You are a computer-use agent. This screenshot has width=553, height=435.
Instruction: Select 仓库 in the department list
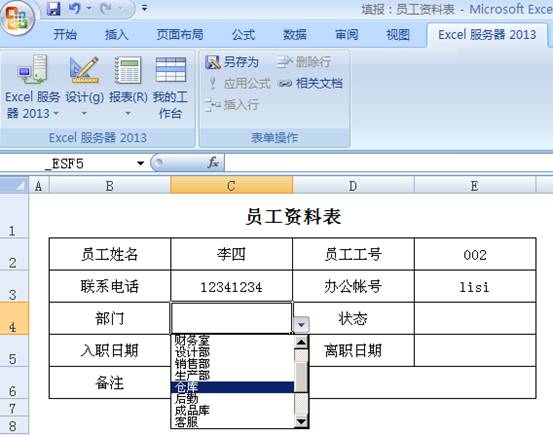[232, 387]
